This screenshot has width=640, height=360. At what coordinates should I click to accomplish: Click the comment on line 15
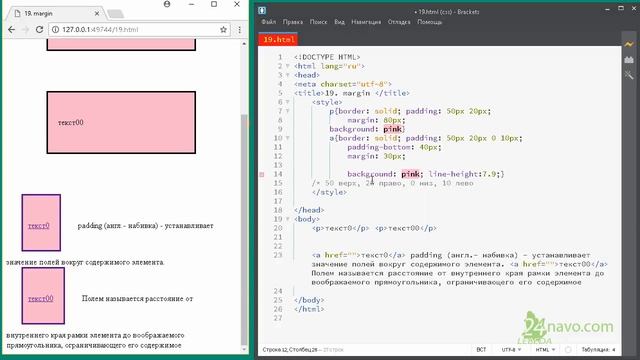coord(393,183)
